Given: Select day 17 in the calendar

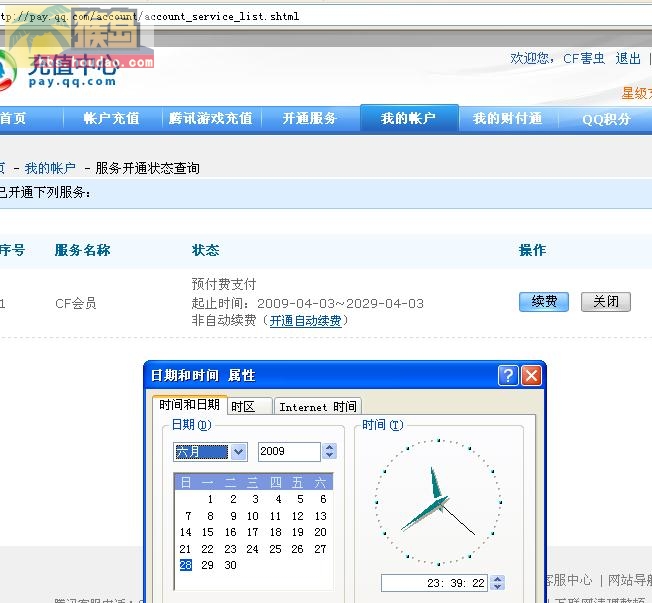Looking at the screenshot, I should pos(252,532).
